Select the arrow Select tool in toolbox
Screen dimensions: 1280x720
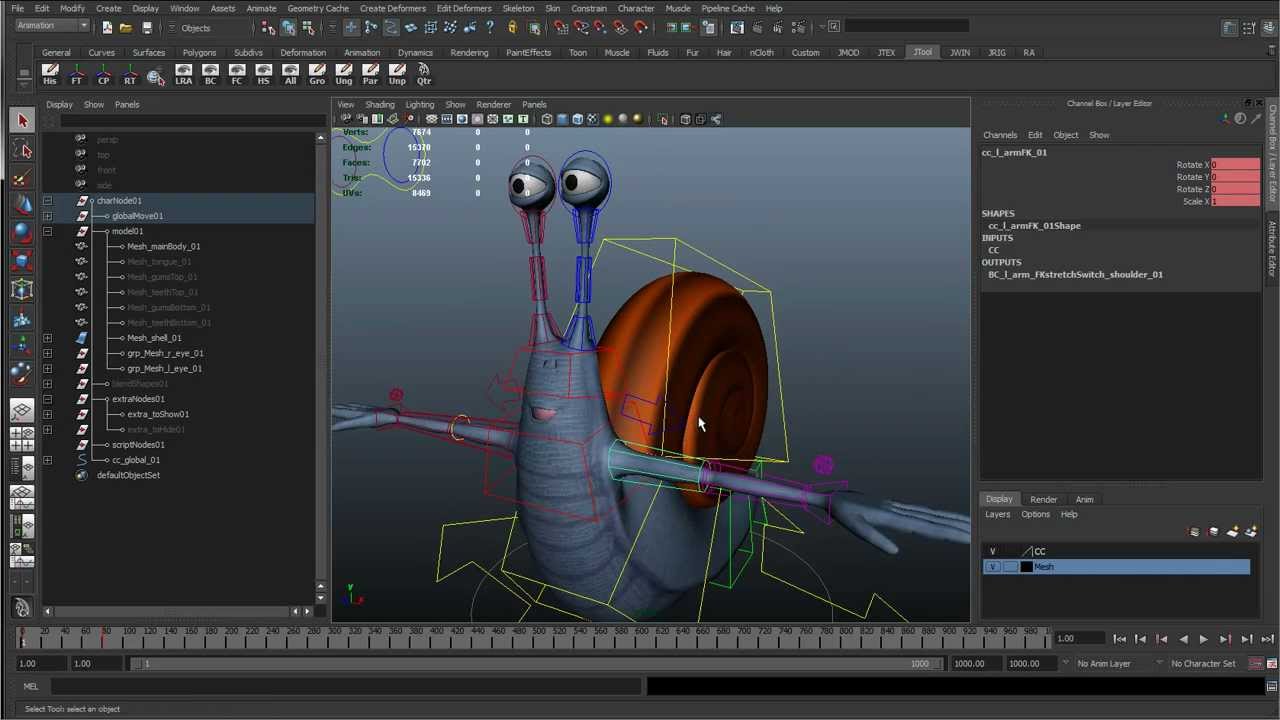[22, 120]
